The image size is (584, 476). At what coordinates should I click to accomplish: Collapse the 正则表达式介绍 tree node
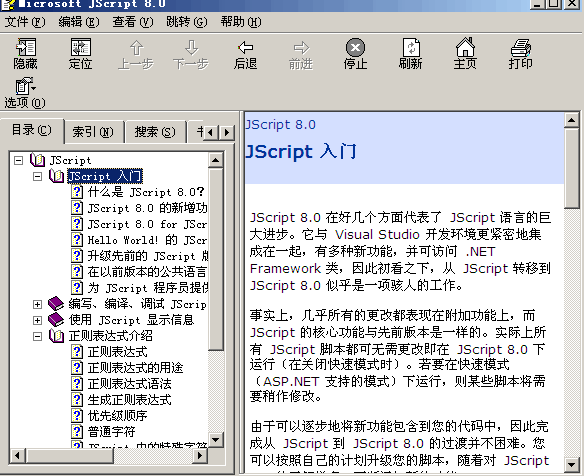pyautogui.click(x=37, y=336)
